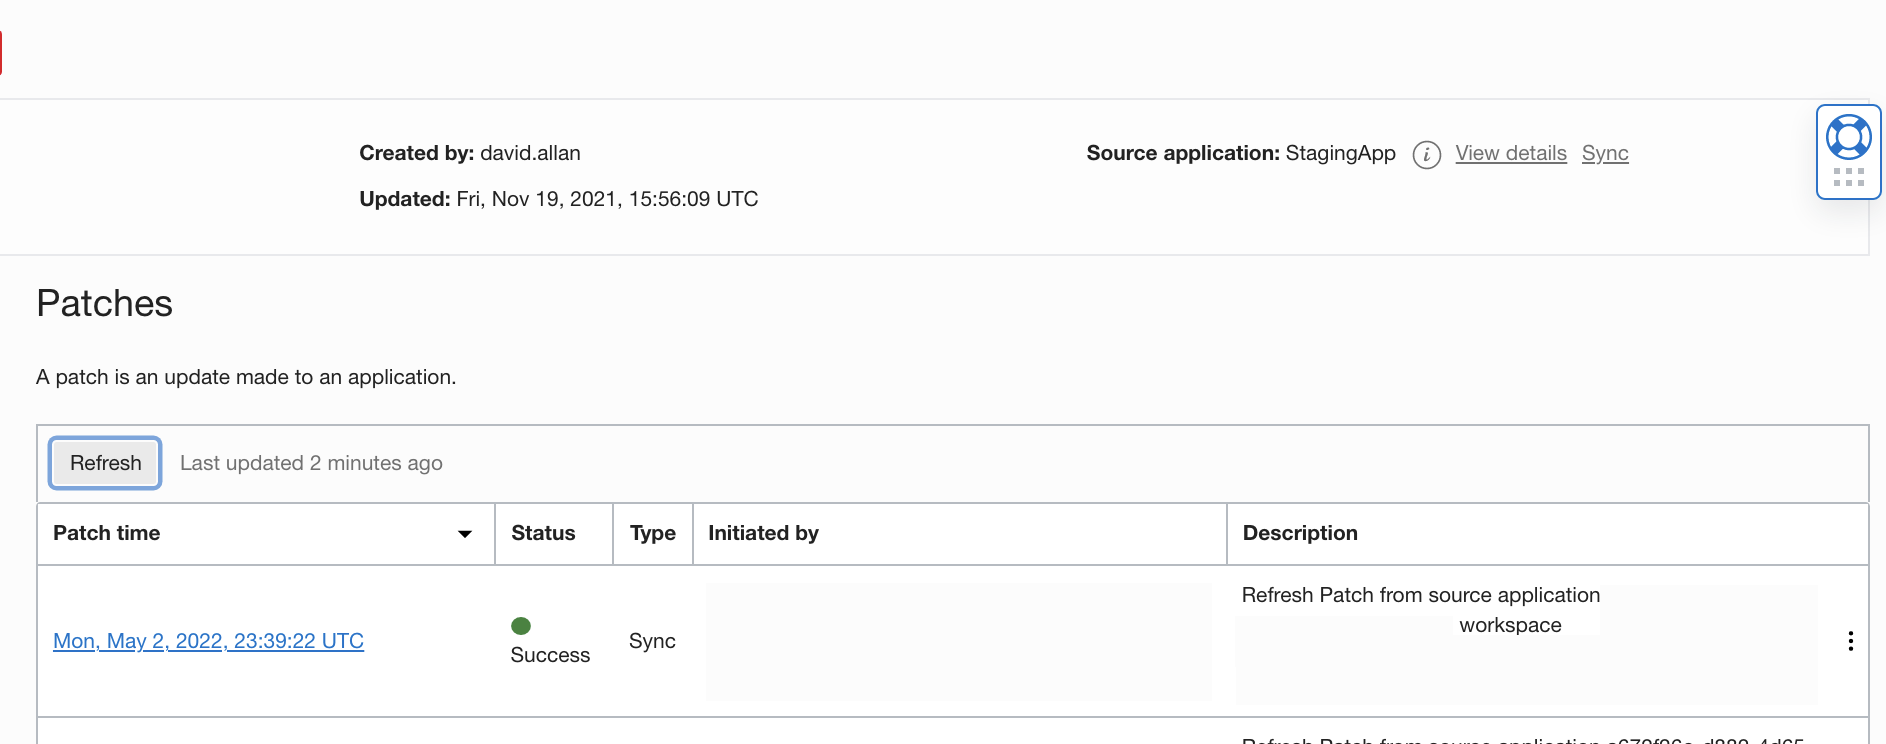This screenshot has width=1886, height=744.
Task: Open patch Mon, May 2, 2022, 23:39:22 UTC
Action: point(208,641)
